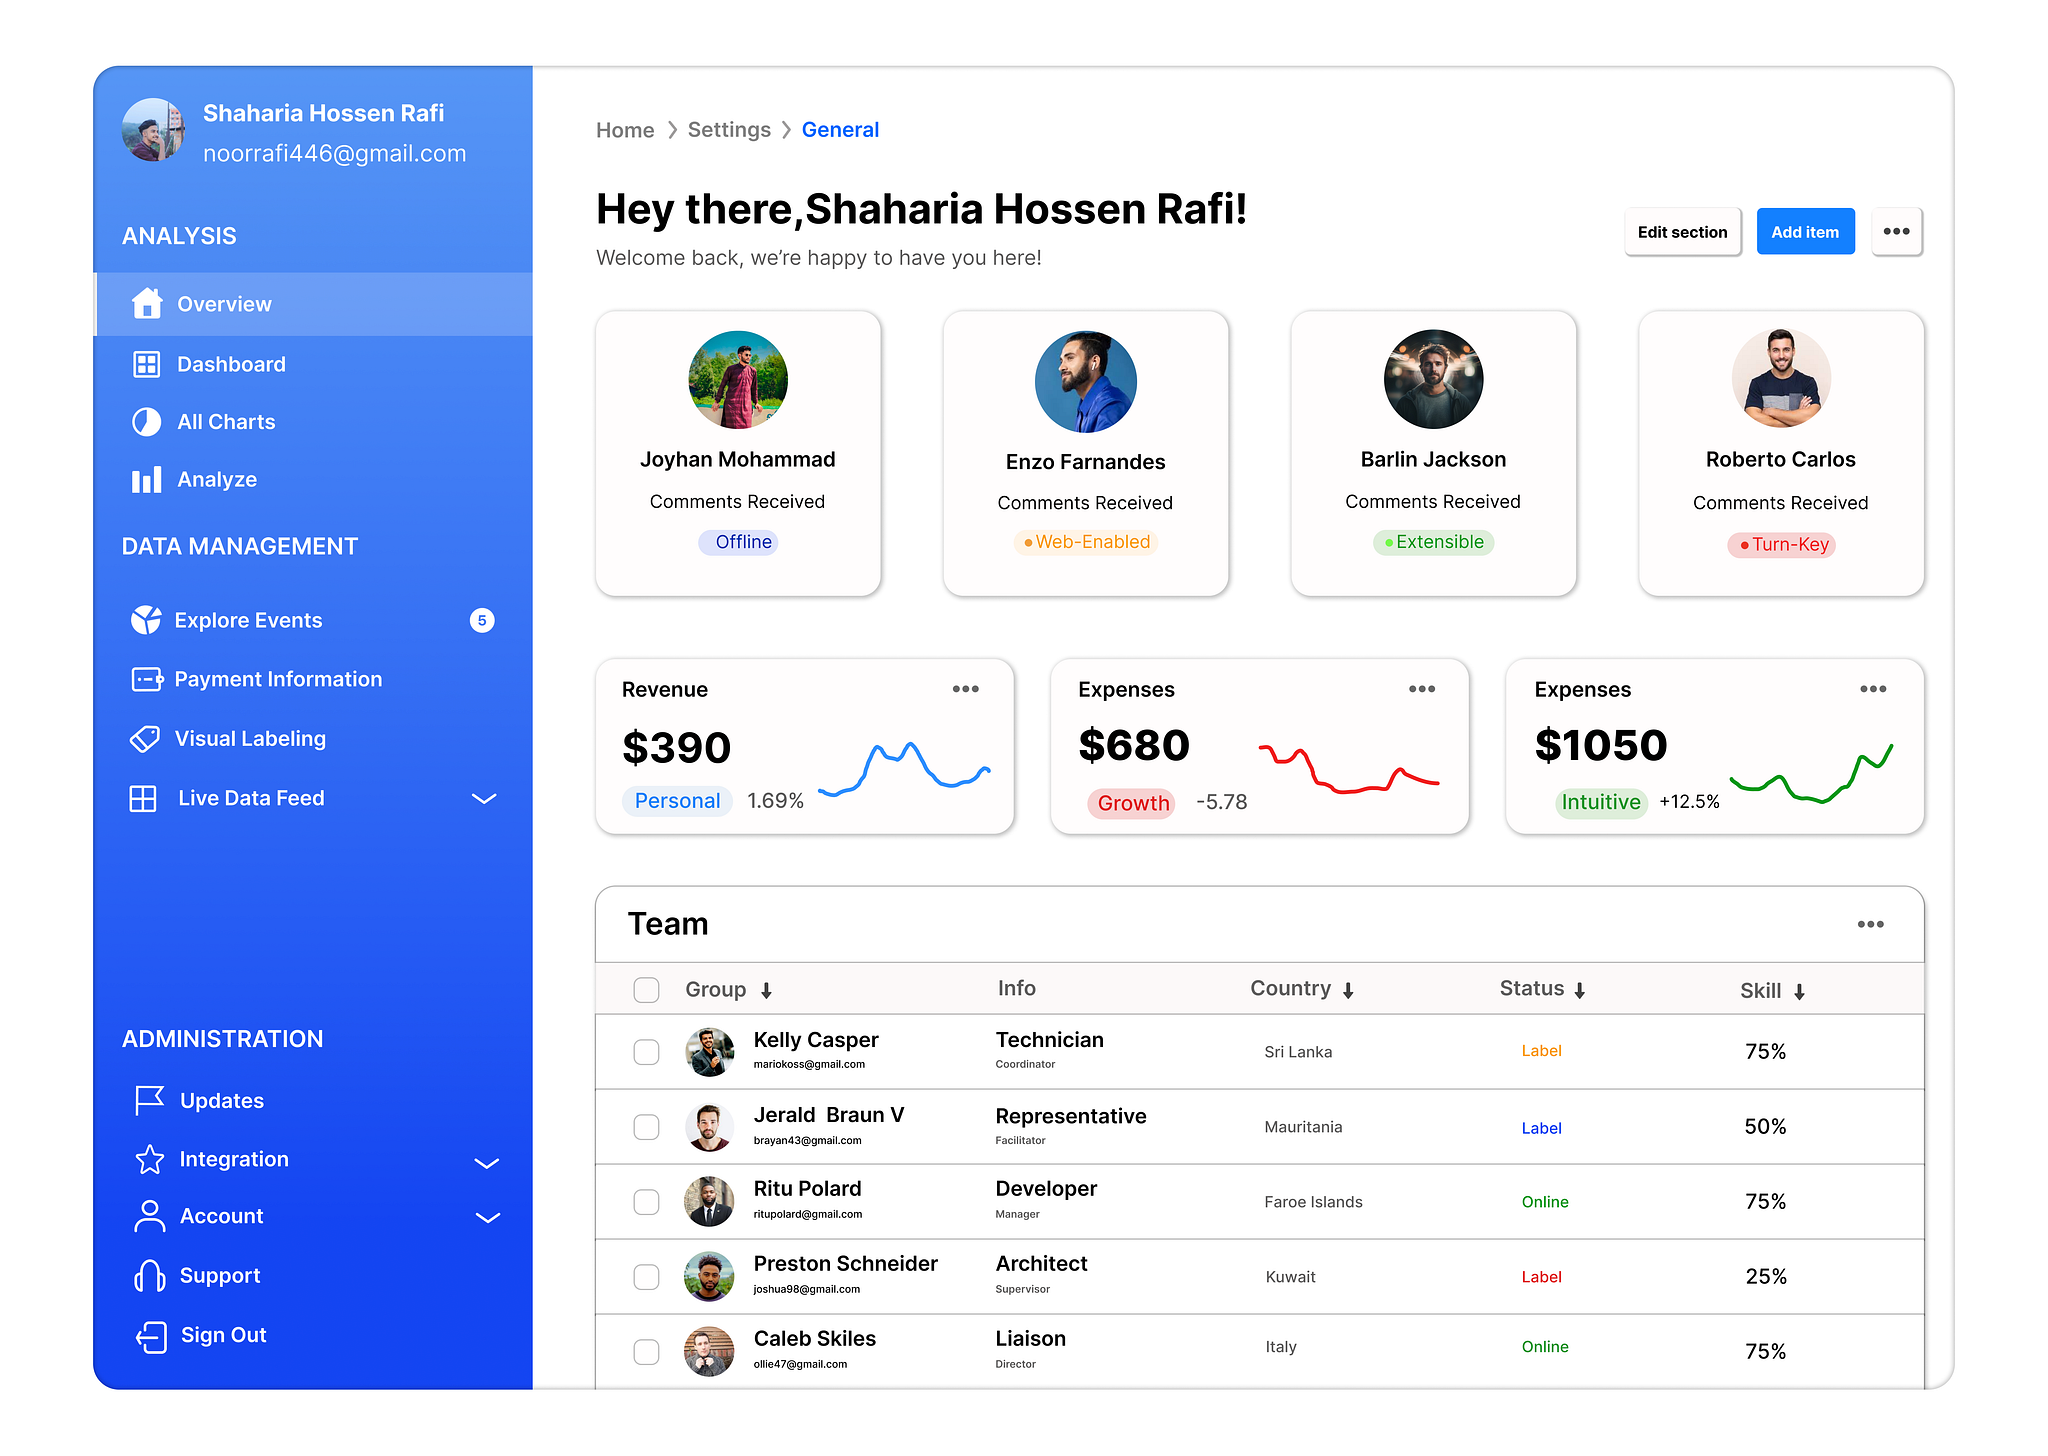Tick the checkbox for Kelly Casper
2048x1456 pixels.
coord(647,1052)
